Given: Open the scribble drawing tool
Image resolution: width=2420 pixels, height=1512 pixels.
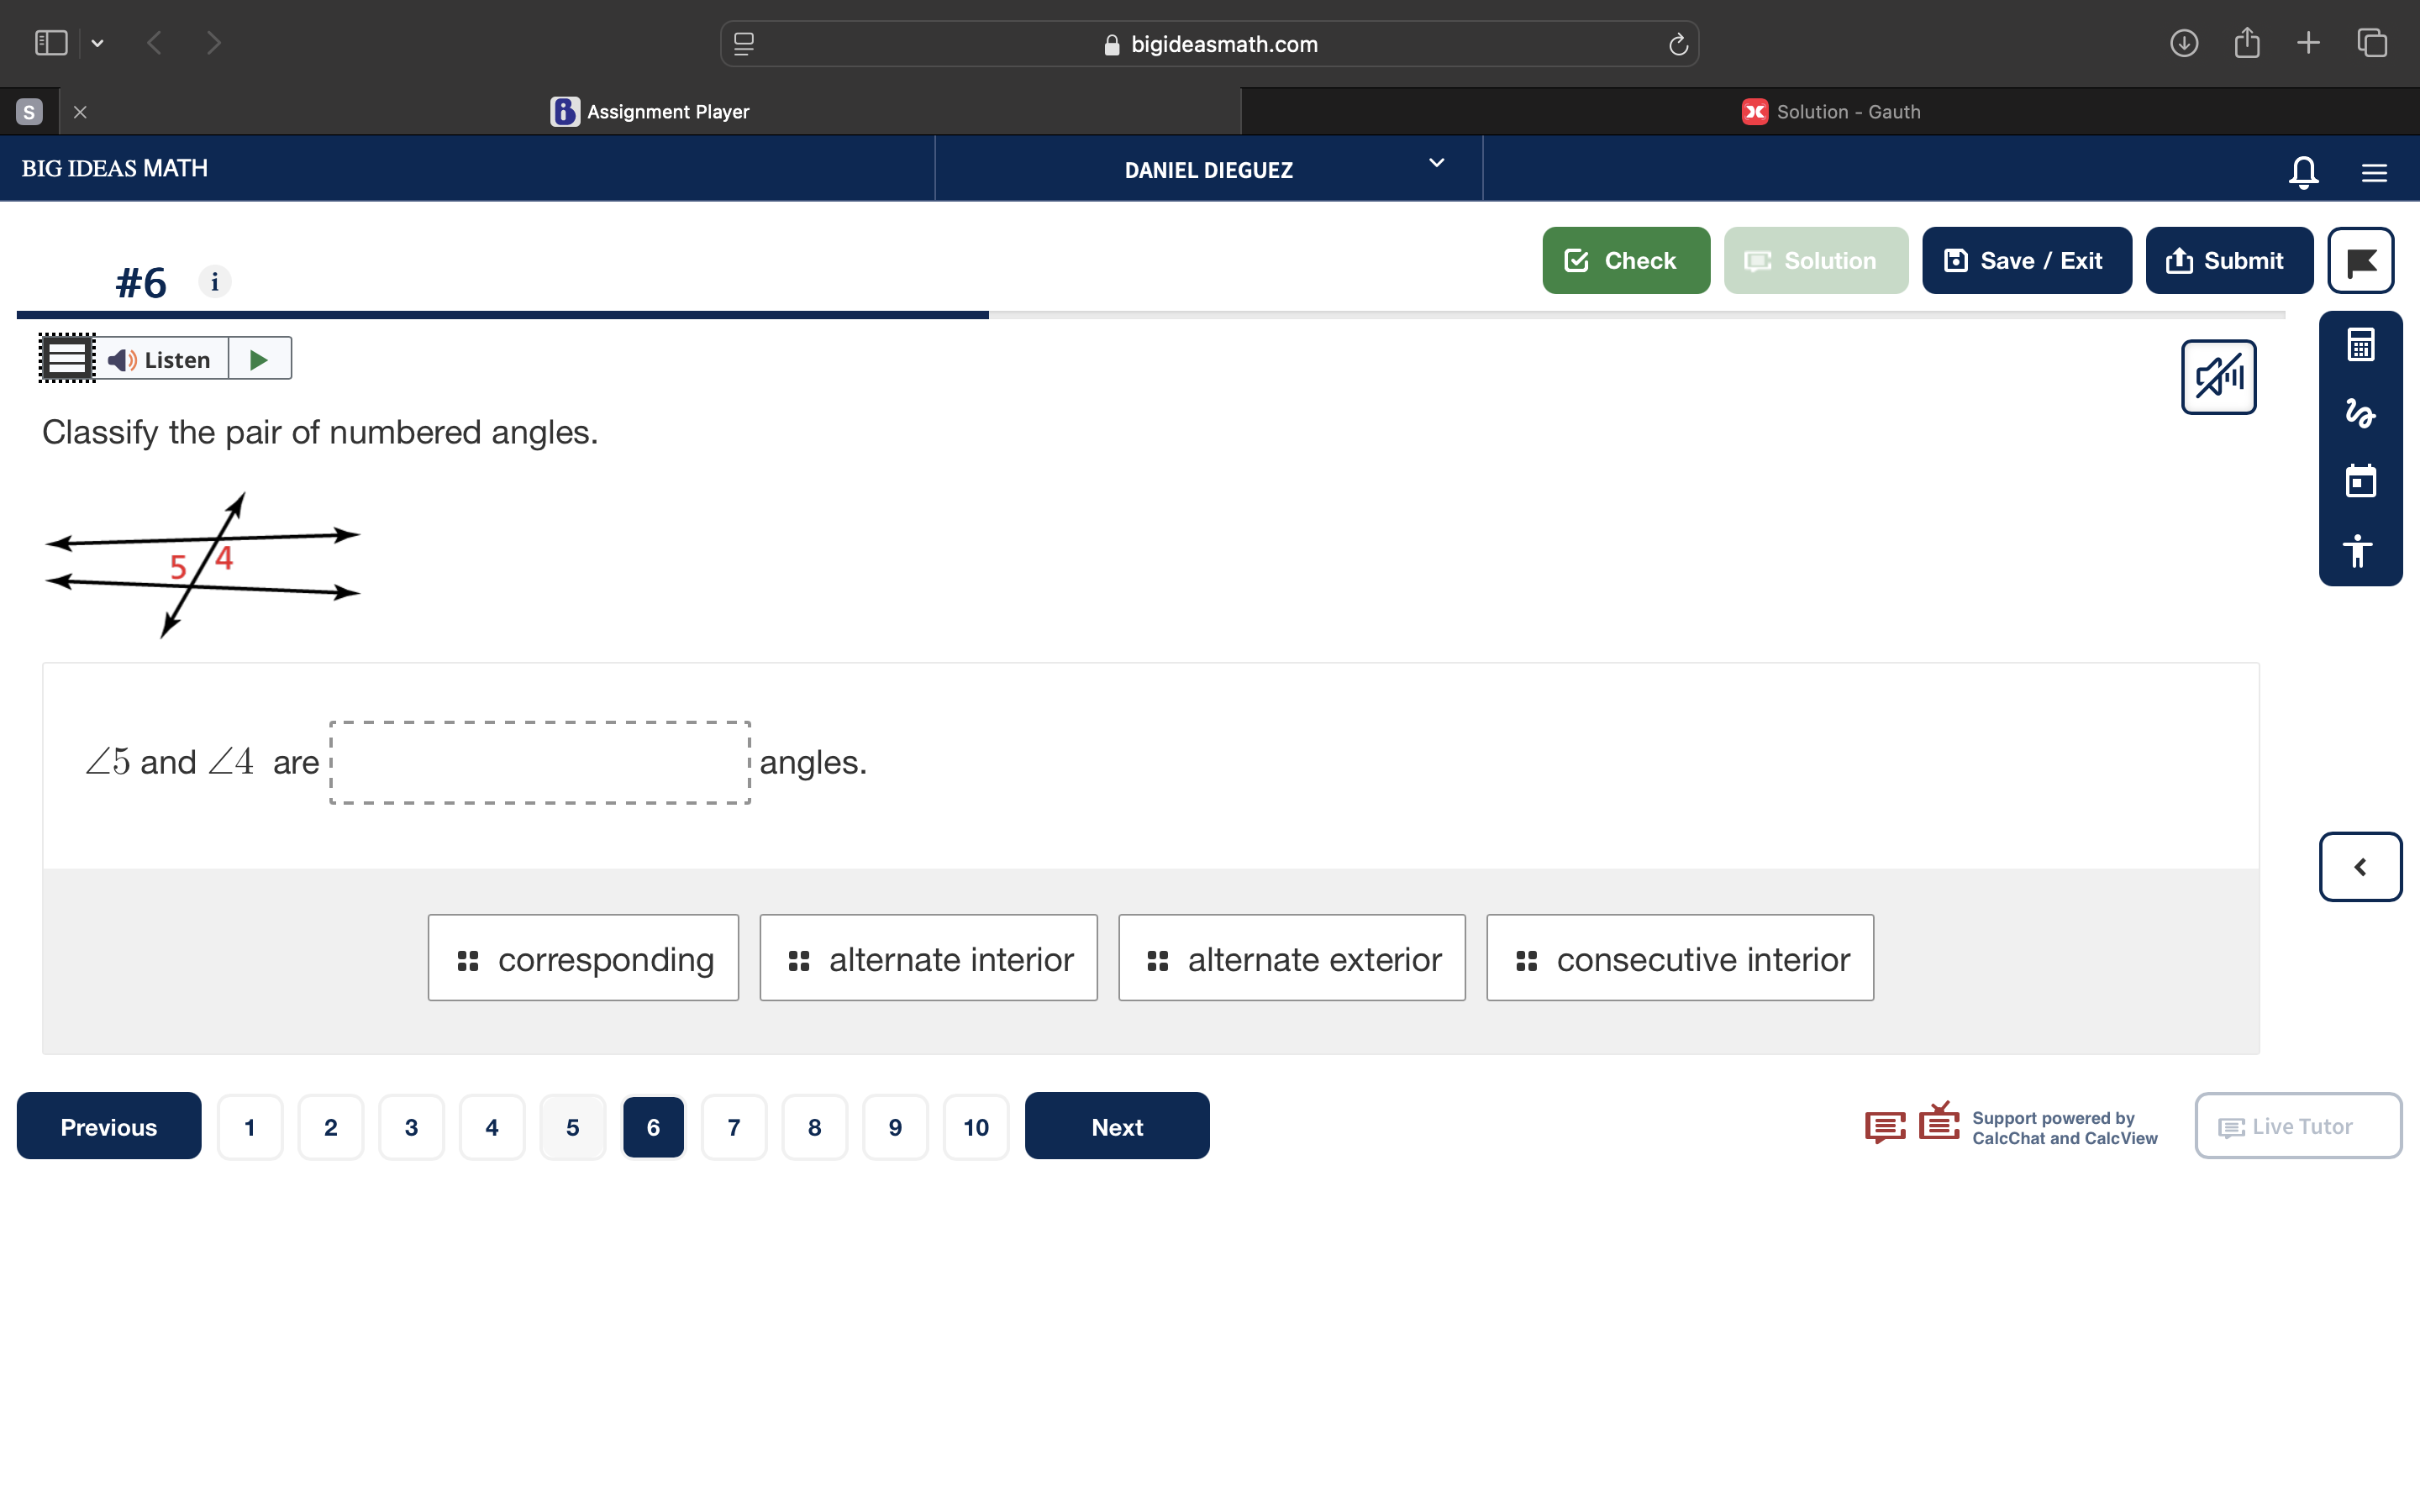Looking at the screenshot, I should [2360, 413].
